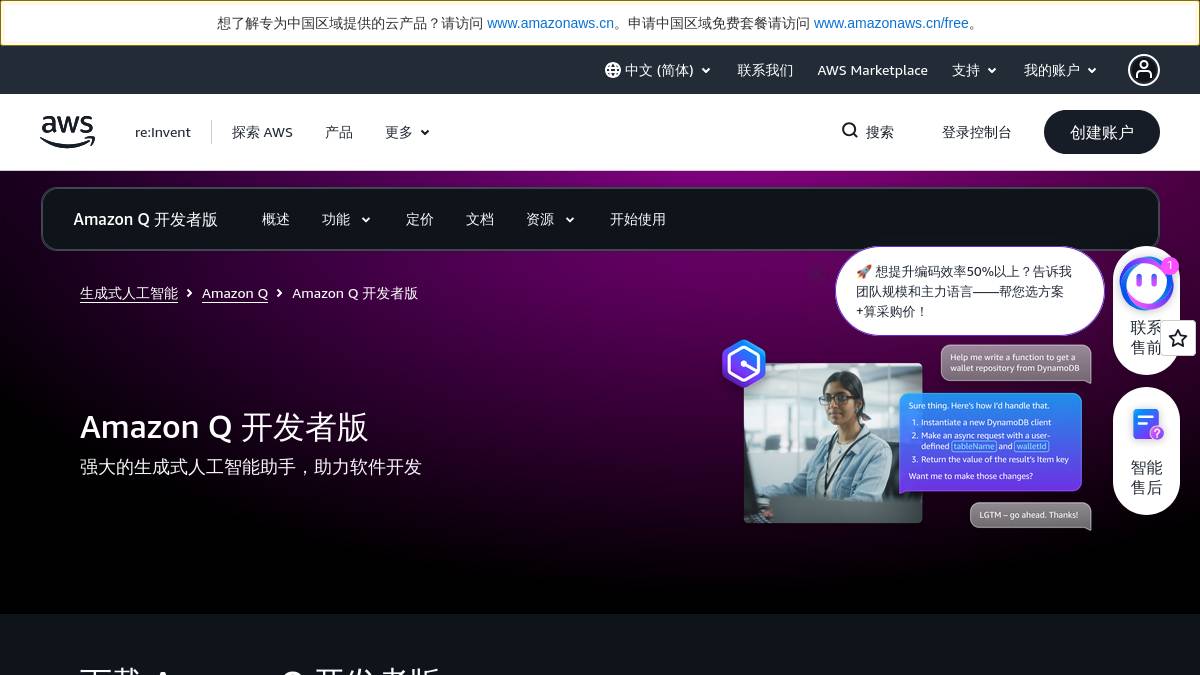Follow the www.amazonaws.cn link
This screenshot has height=675, width=1200.
550,23
